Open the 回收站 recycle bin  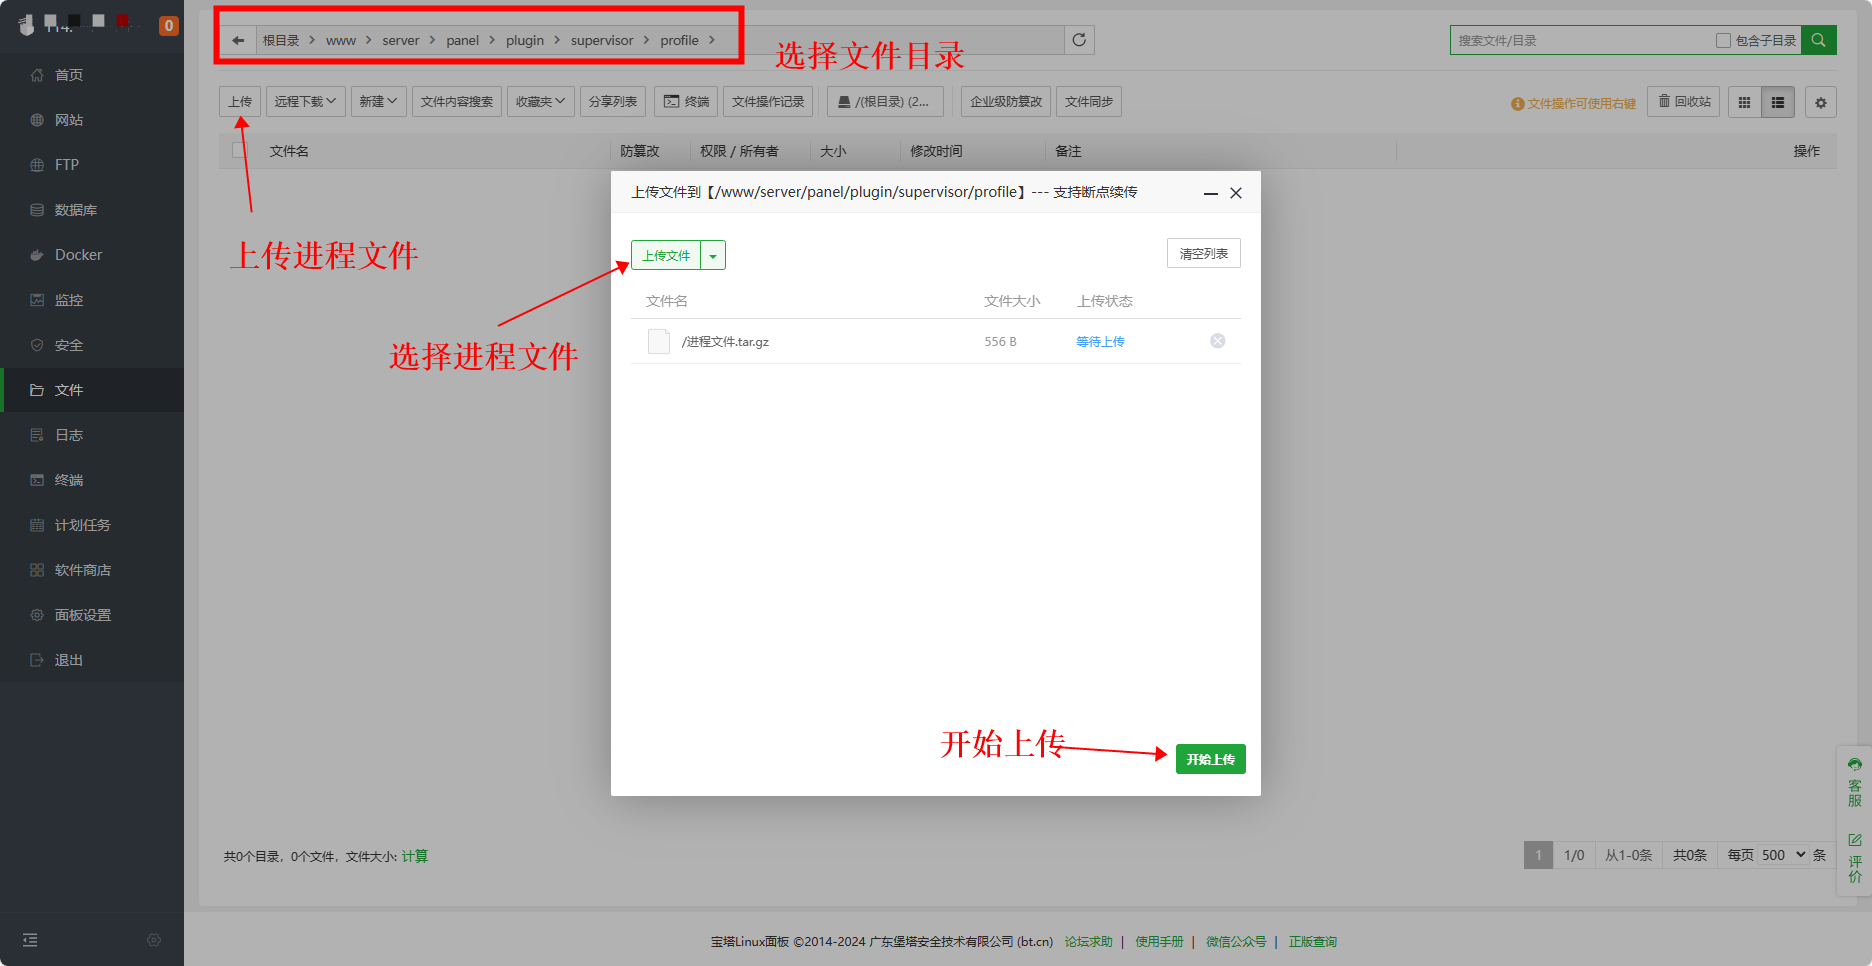(1684, 102)
